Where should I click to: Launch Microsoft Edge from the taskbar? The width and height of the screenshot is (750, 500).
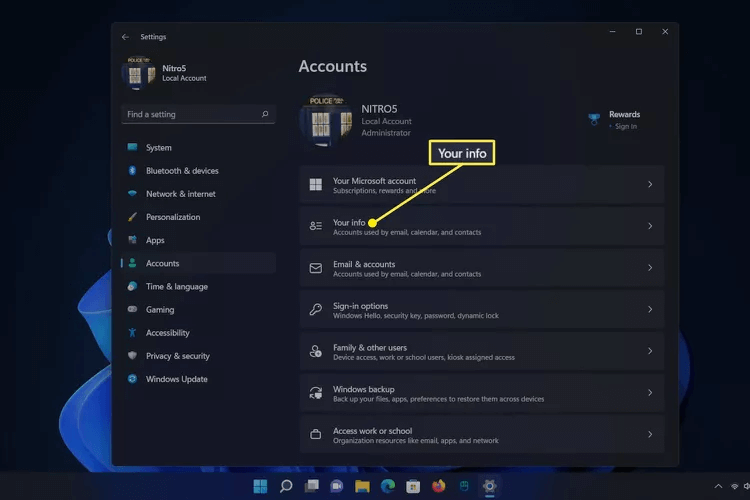click(388, 486)
